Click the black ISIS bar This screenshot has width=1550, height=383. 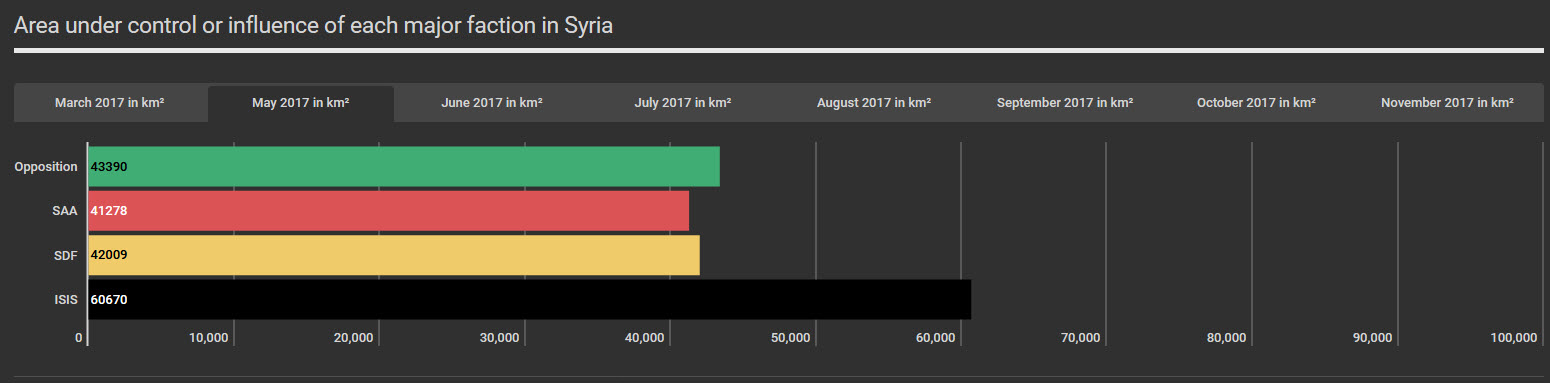[530, 299]
